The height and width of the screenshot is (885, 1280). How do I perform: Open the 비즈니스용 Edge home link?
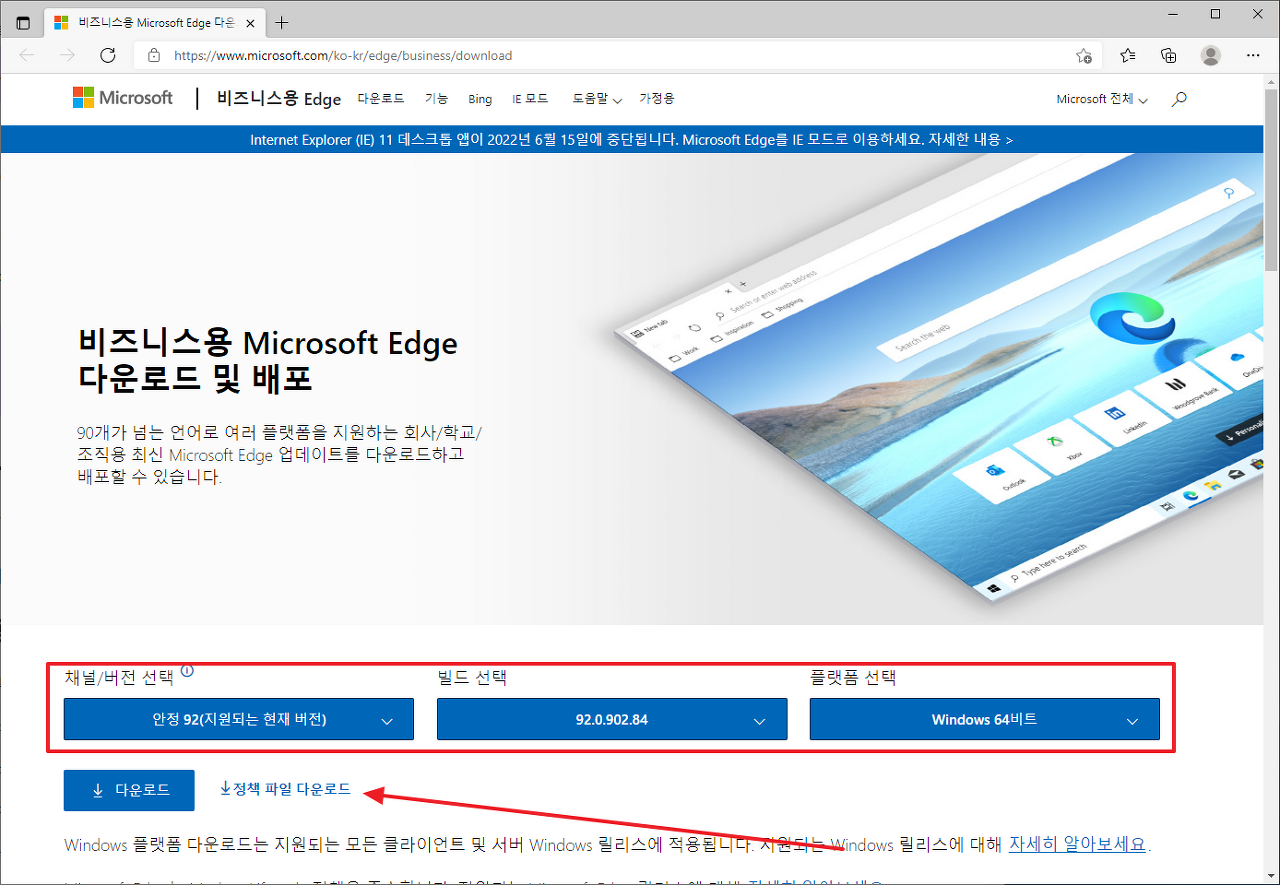tap(279, 99)
